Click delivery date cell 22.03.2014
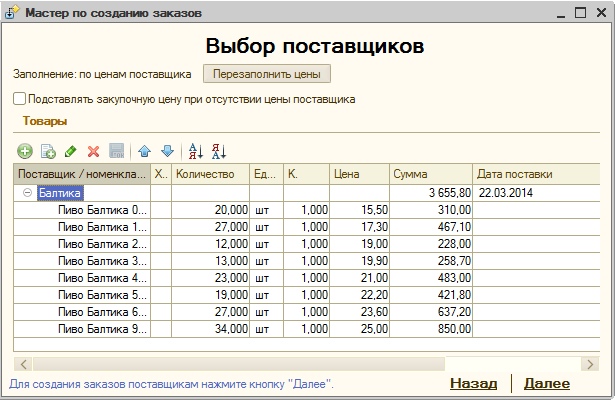Image resolution: width=615 pixels, height=400 pixels. tap(536, 193)
